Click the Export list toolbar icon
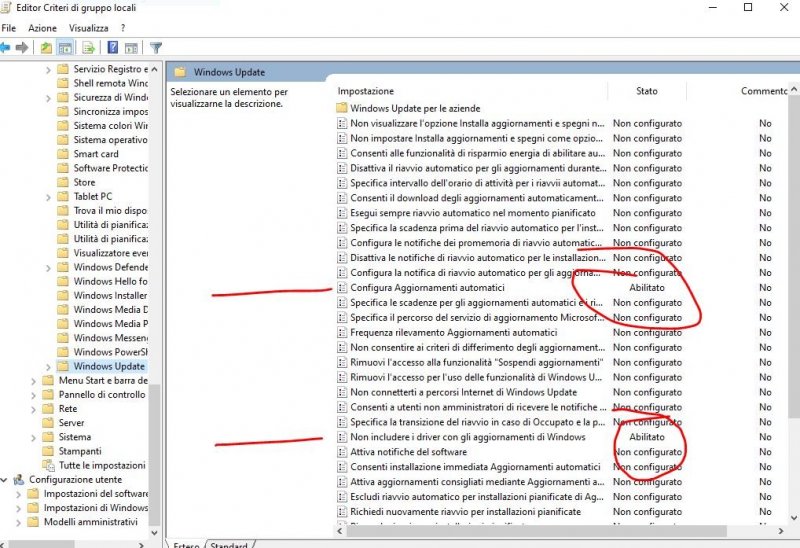The width and height of the screenshot is (800, 548). [89, 48]
